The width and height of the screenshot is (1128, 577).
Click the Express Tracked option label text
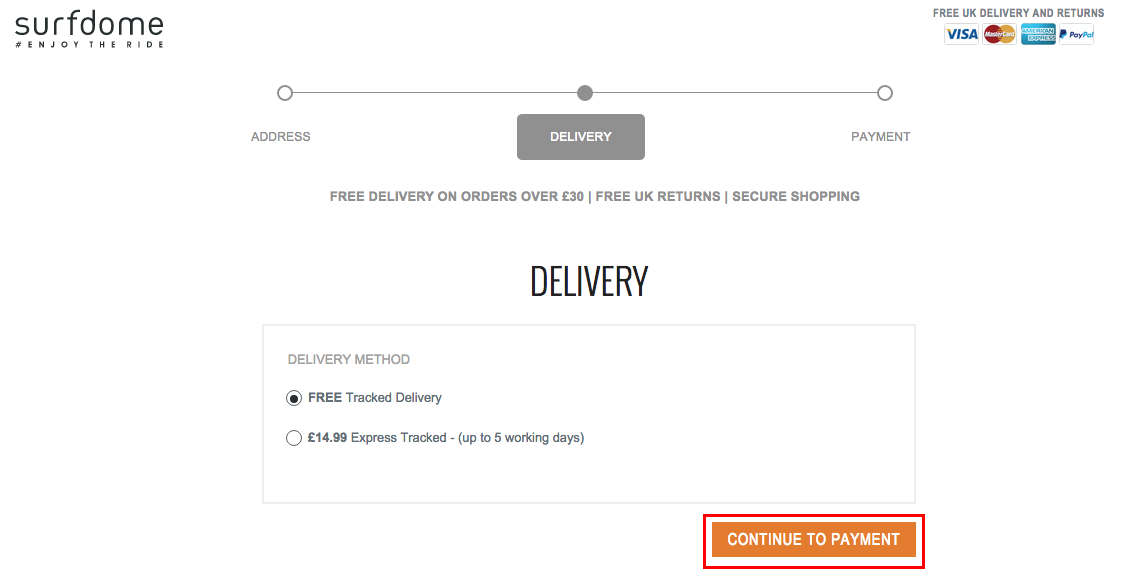446,437
